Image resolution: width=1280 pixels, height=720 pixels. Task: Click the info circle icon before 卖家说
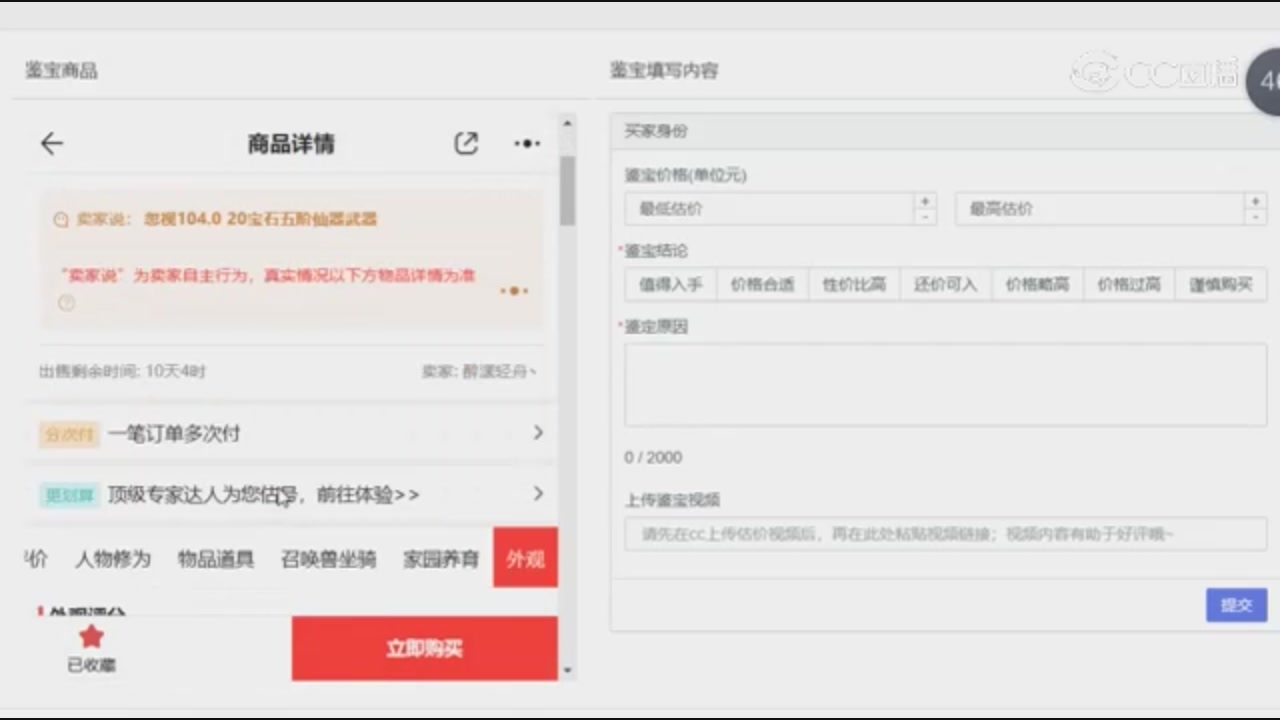(x=61, y=219)
